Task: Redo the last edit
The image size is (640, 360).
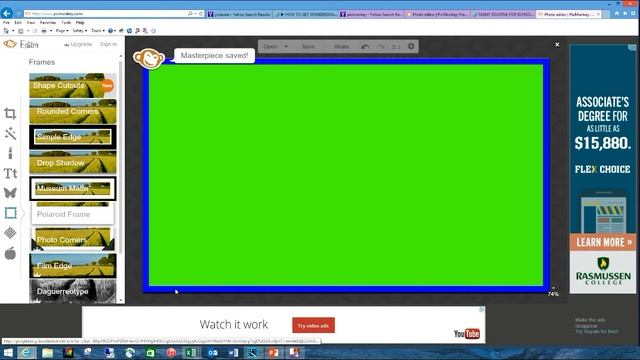Action: (x=380, y=47)
